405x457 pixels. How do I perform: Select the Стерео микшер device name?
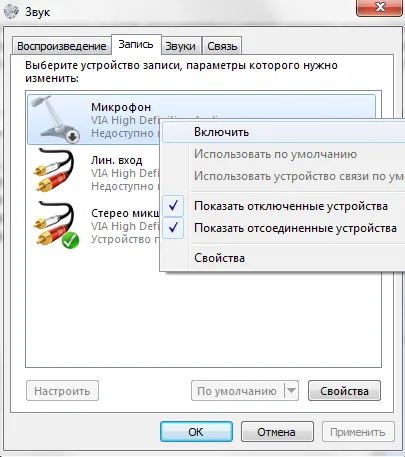(125, 213)
